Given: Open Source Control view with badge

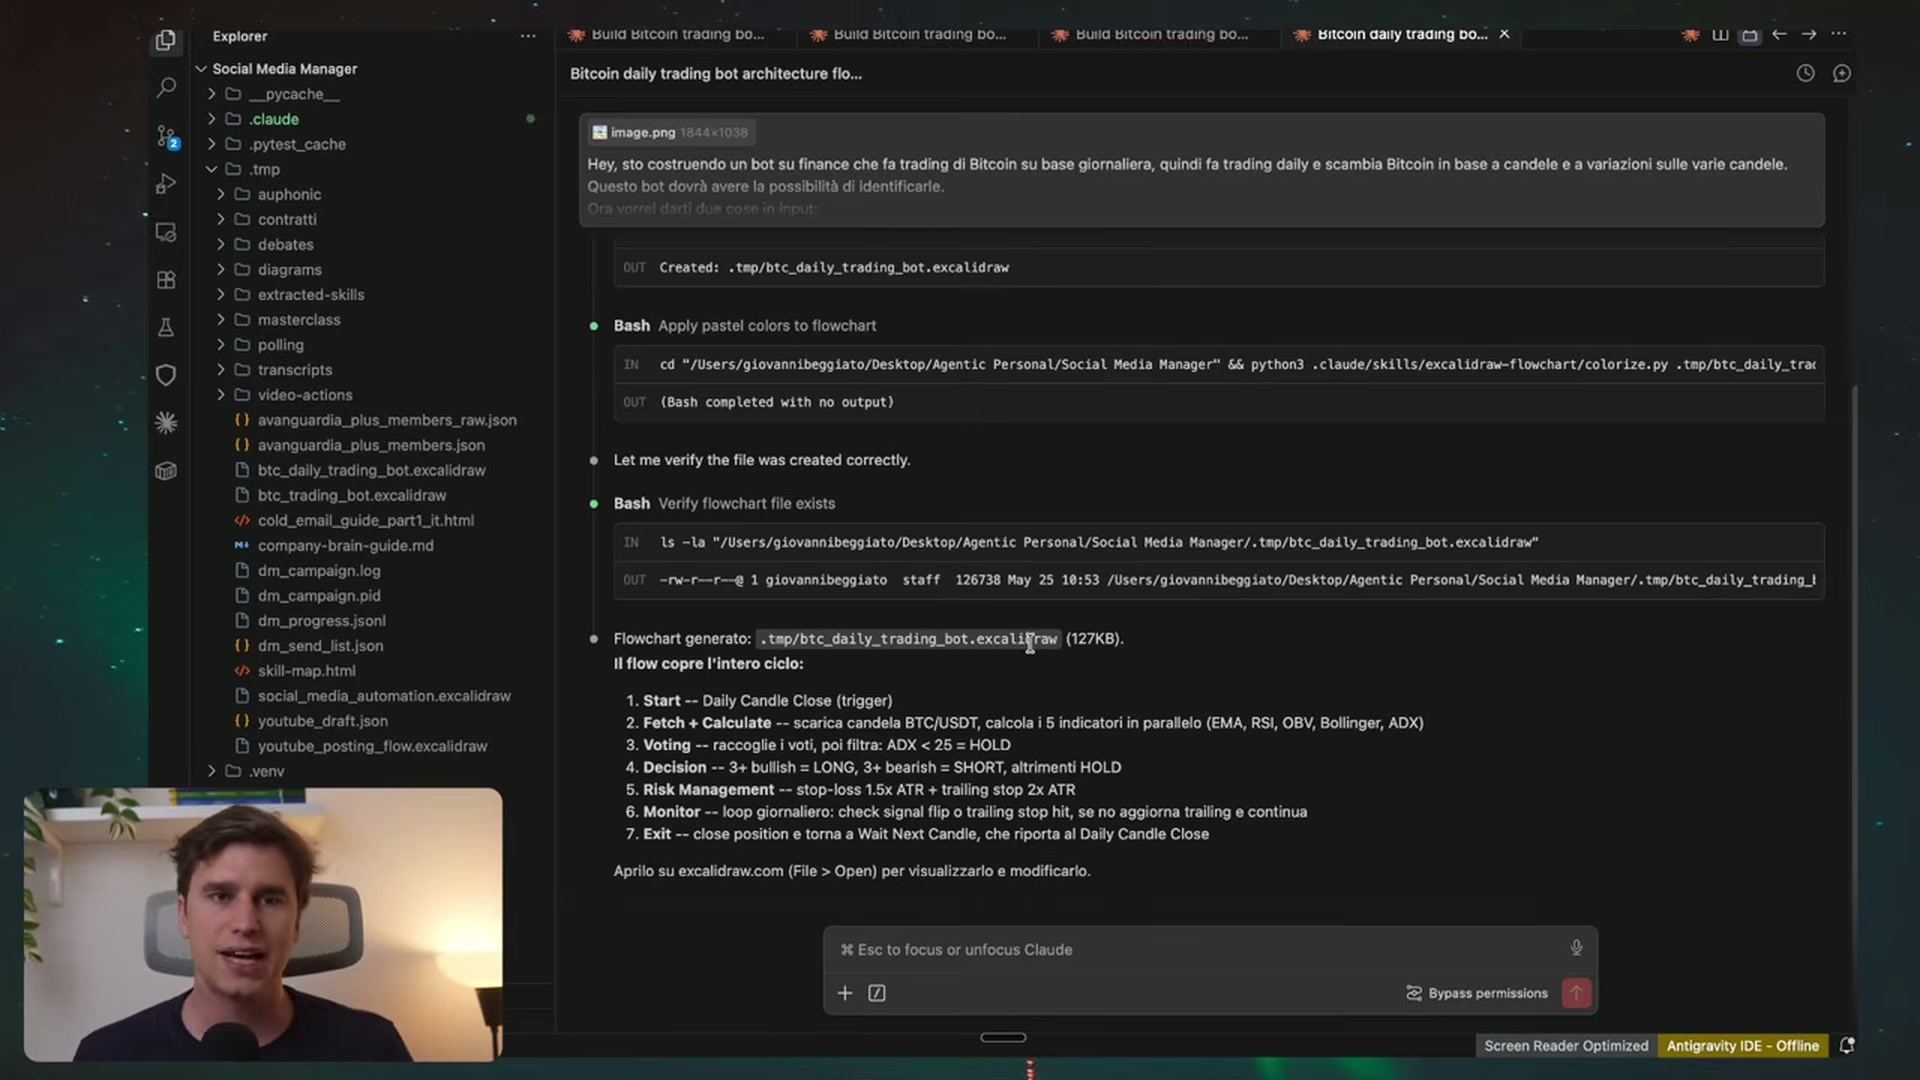Looking at the screenshot, I should pyautogui.click(x=166, y=136).
